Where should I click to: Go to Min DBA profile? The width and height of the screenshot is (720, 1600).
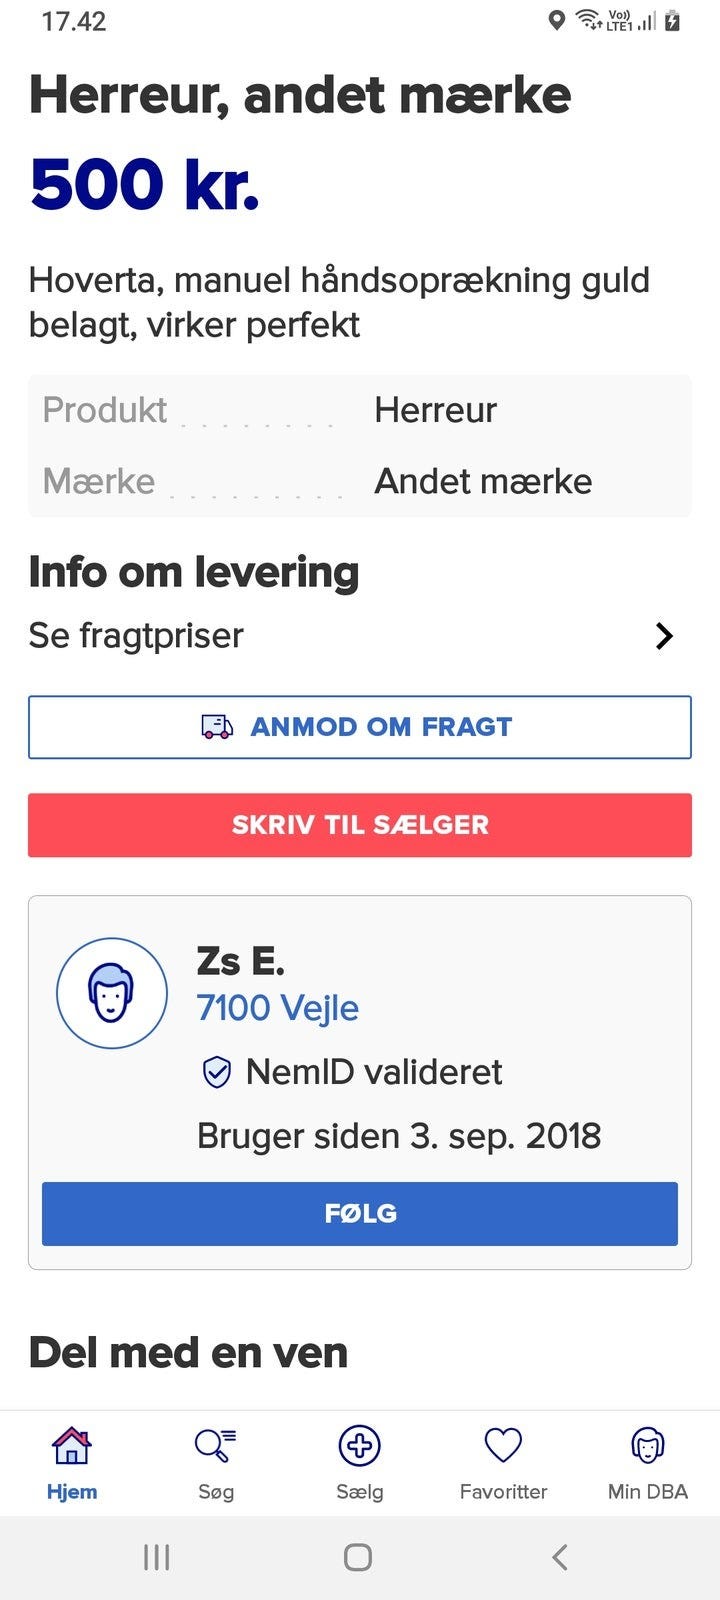(647, 1446)
